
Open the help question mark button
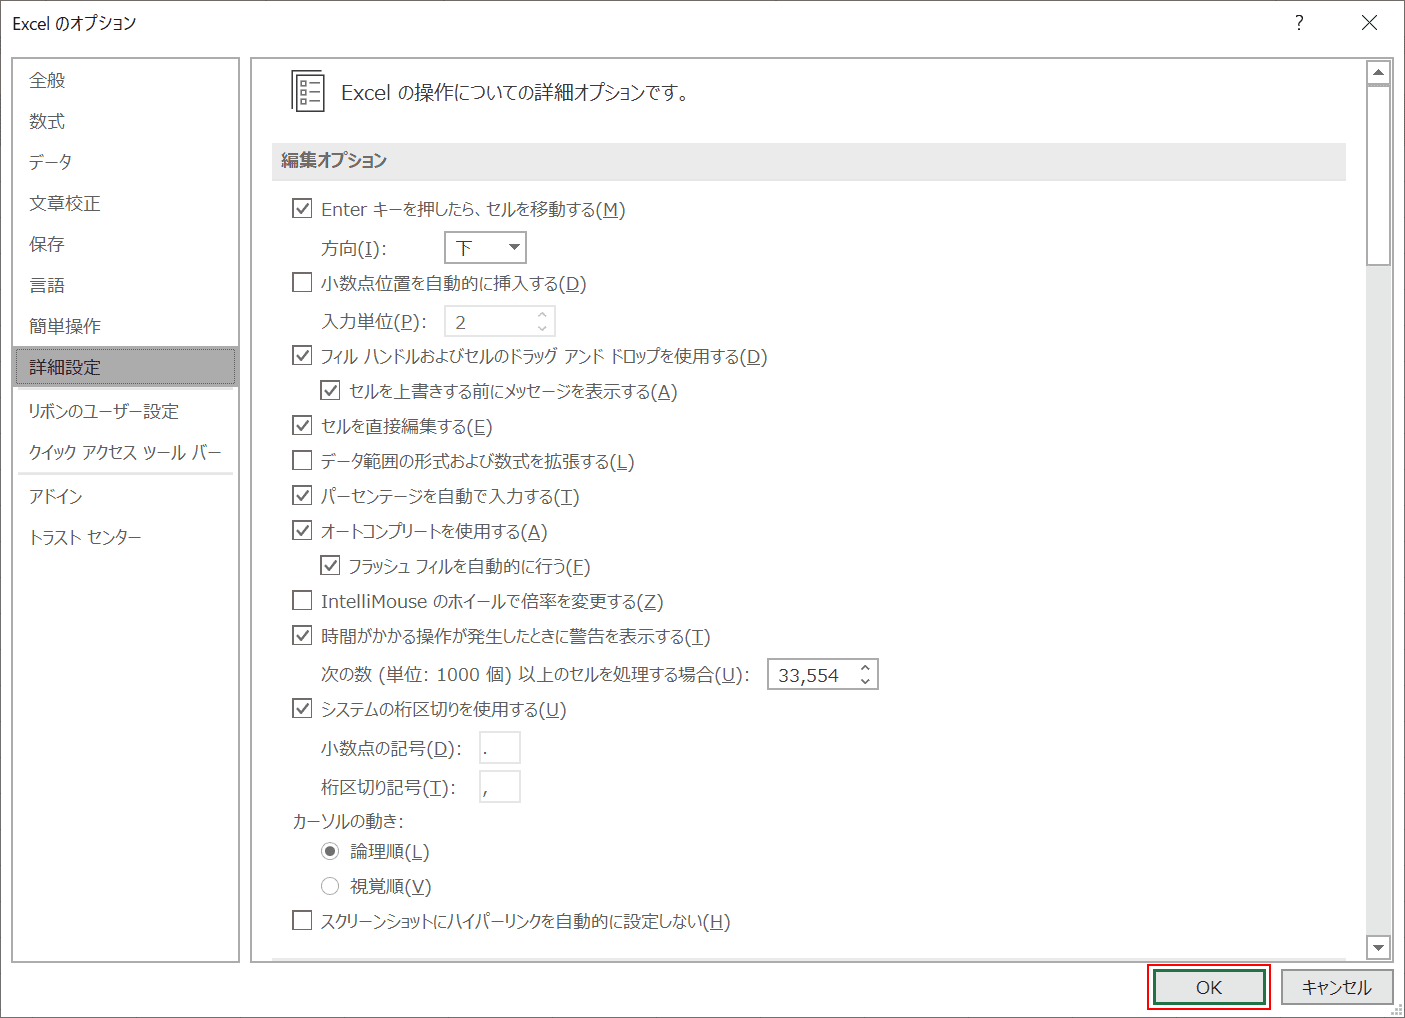[1299, 23]
